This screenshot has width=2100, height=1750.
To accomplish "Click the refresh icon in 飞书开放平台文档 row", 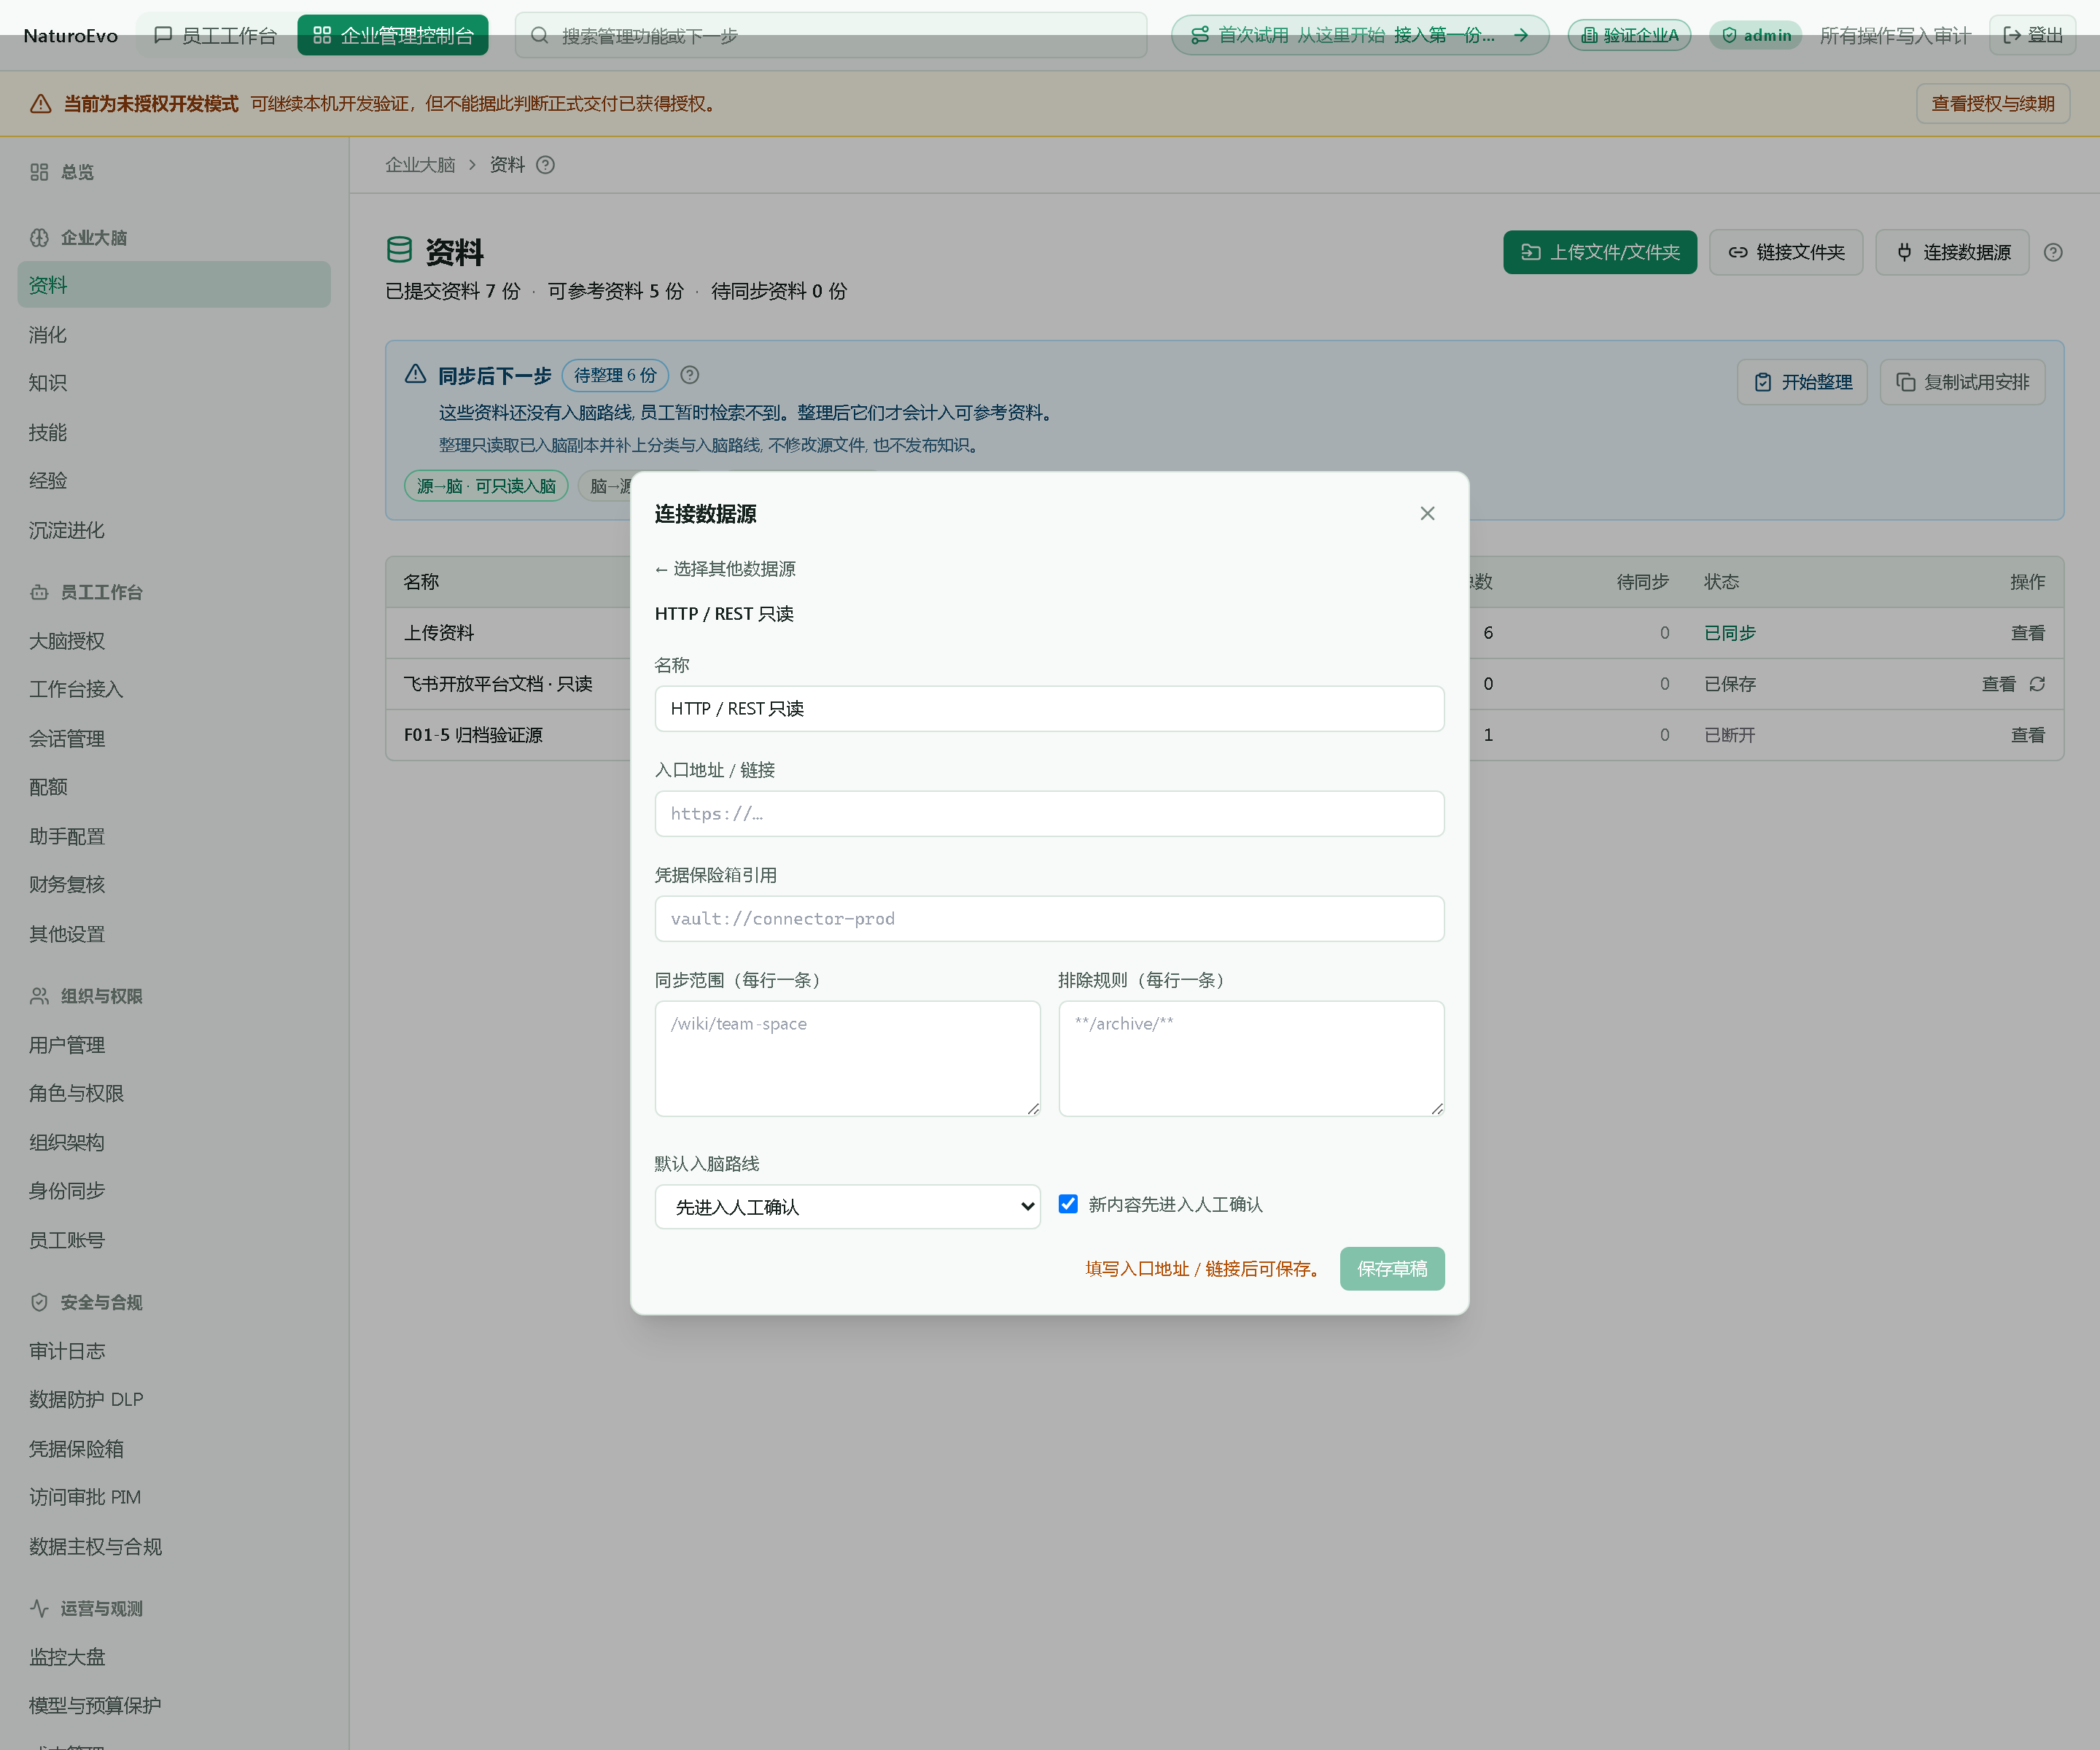I will [2037, 684].
